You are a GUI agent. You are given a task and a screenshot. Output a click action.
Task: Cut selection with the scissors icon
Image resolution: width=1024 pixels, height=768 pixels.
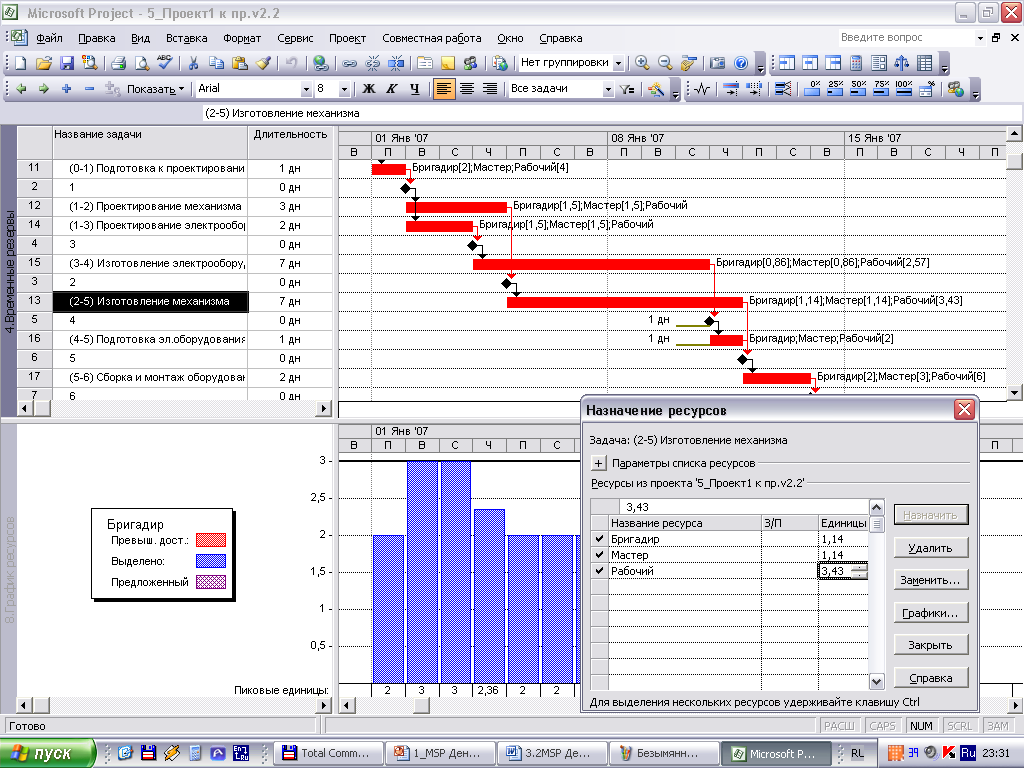click(x=193, y=63)
